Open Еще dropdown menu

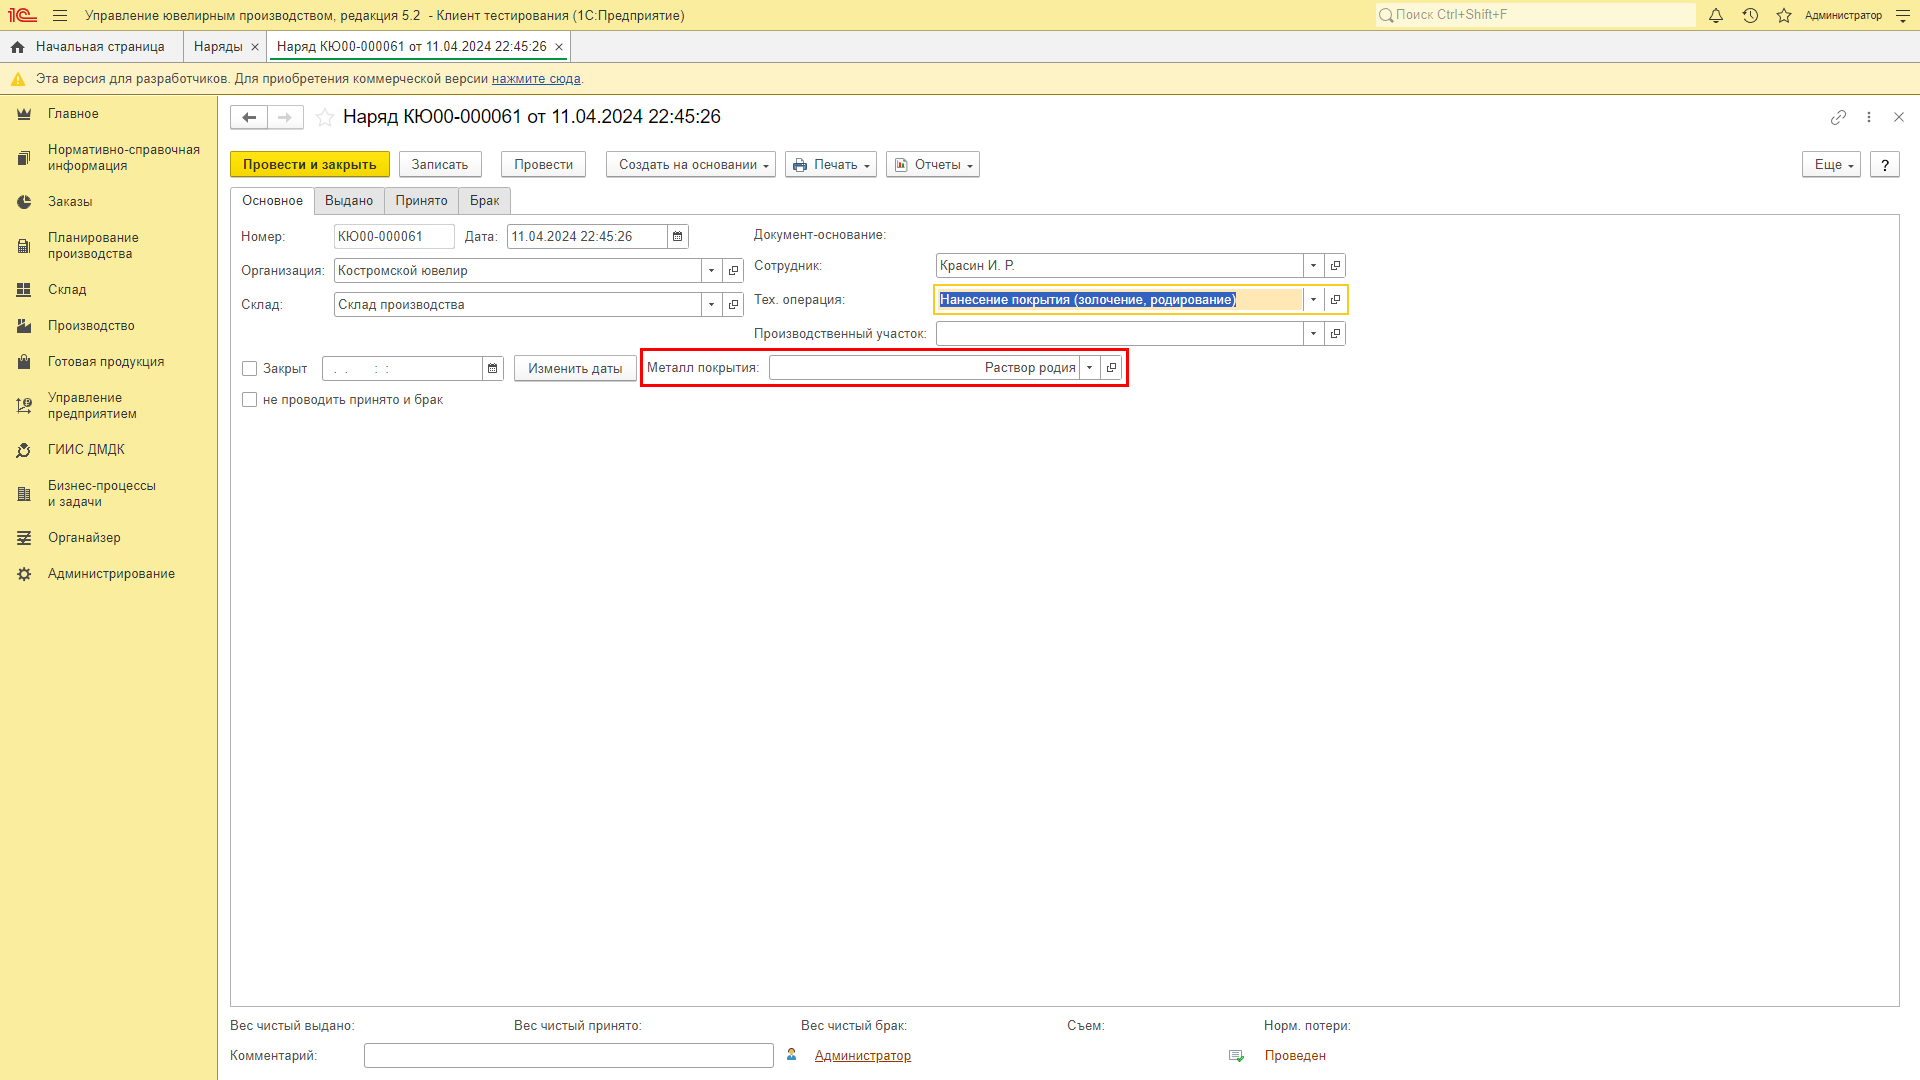pyautogui.click(x=1831, y=165)
